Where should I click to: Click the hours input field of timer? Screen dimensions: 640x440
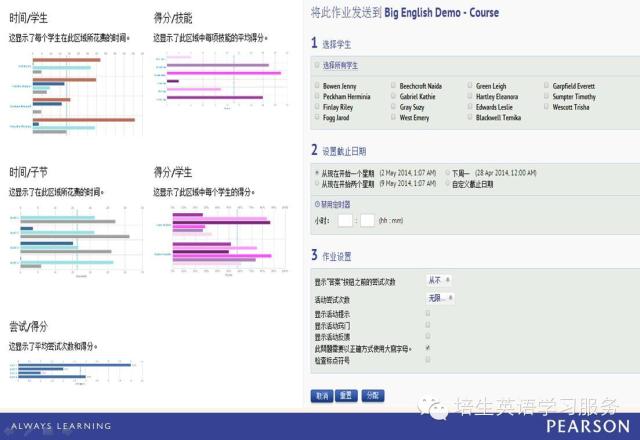[346, 220]
